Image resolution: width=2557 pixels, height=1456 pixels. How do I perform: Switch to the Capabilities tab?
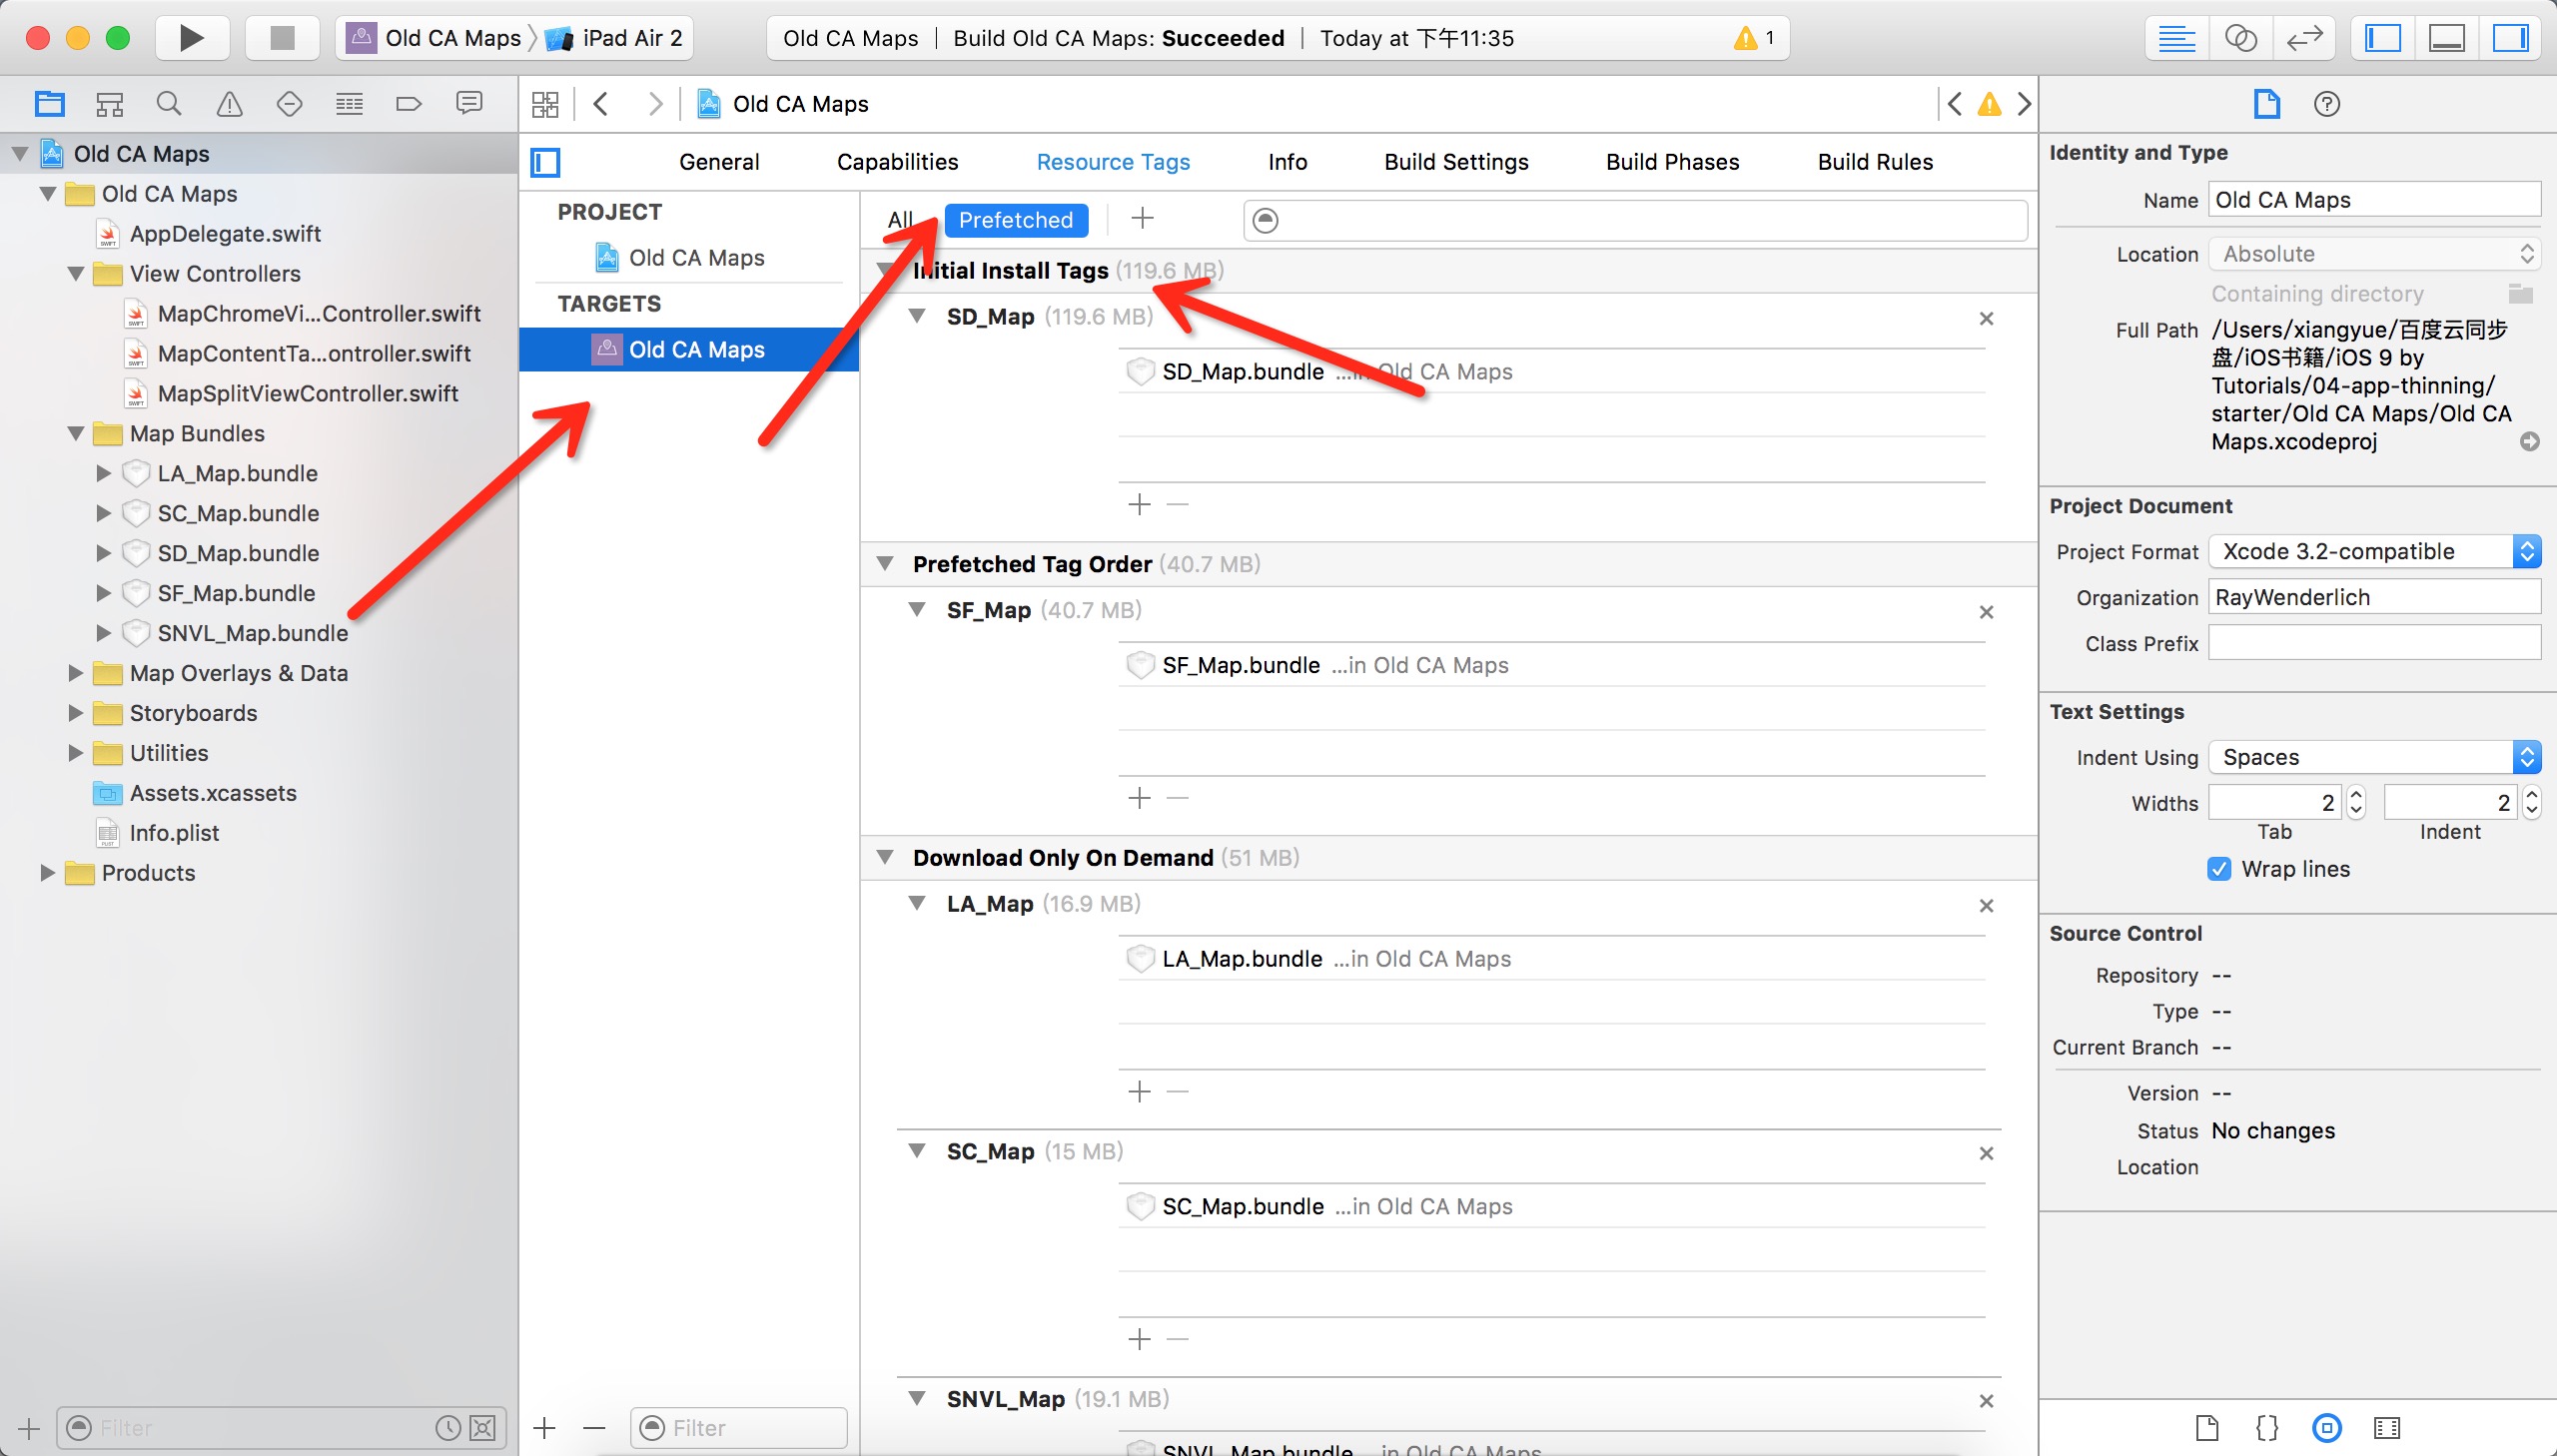coord(897,162)
